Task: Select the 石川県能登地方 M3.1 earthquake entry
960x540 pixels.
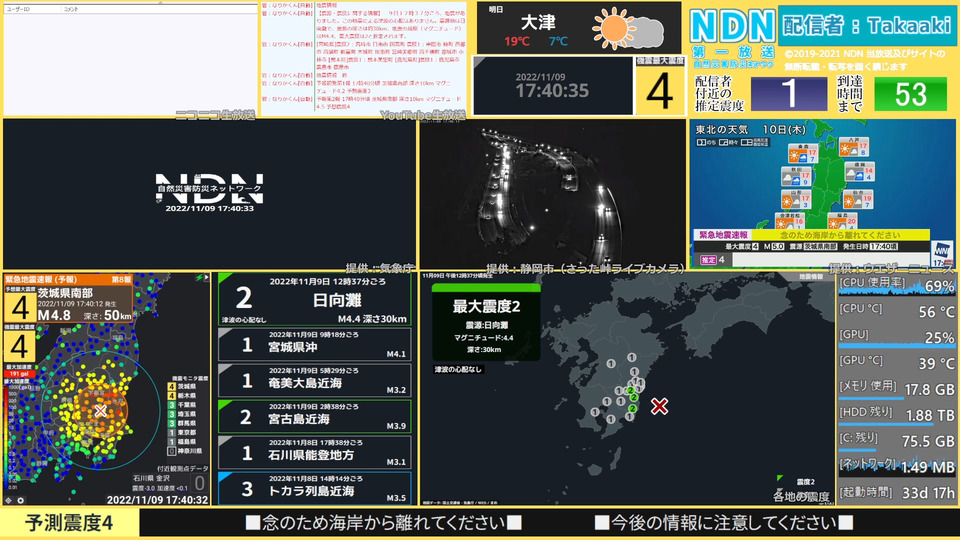Action: (315, 453)
